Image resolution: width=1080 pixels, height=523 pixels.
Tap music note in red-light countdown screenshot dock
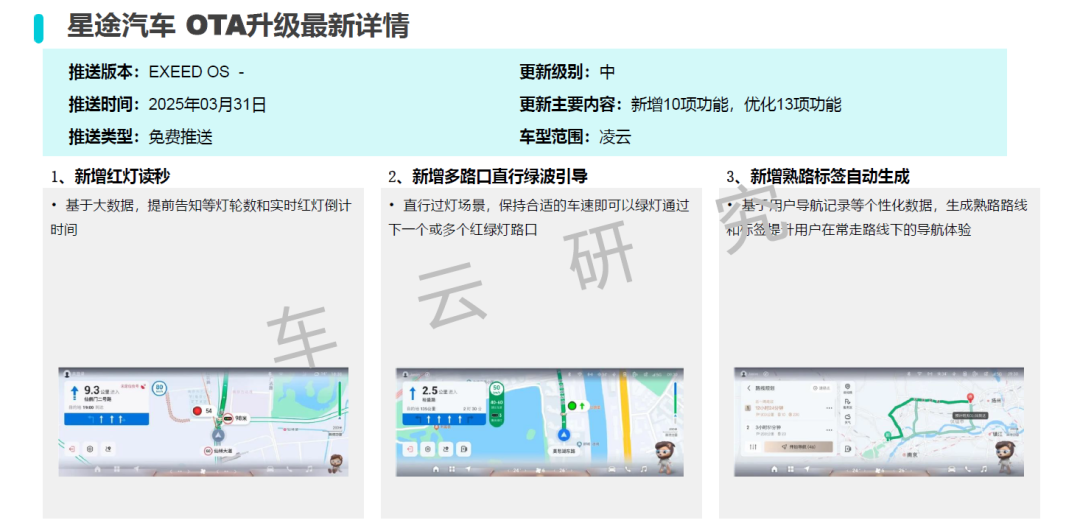click(x=309, y=469)
